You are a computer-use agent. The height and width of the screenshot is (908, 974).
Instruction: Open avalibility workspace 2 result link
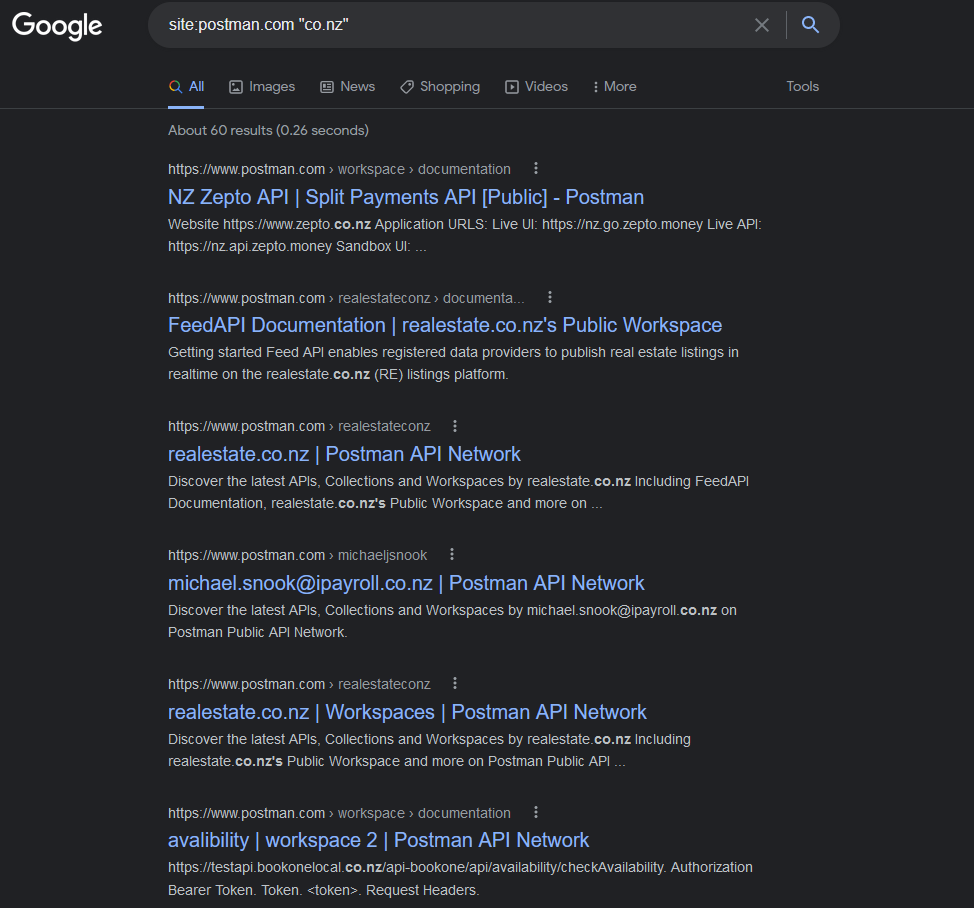378,840
